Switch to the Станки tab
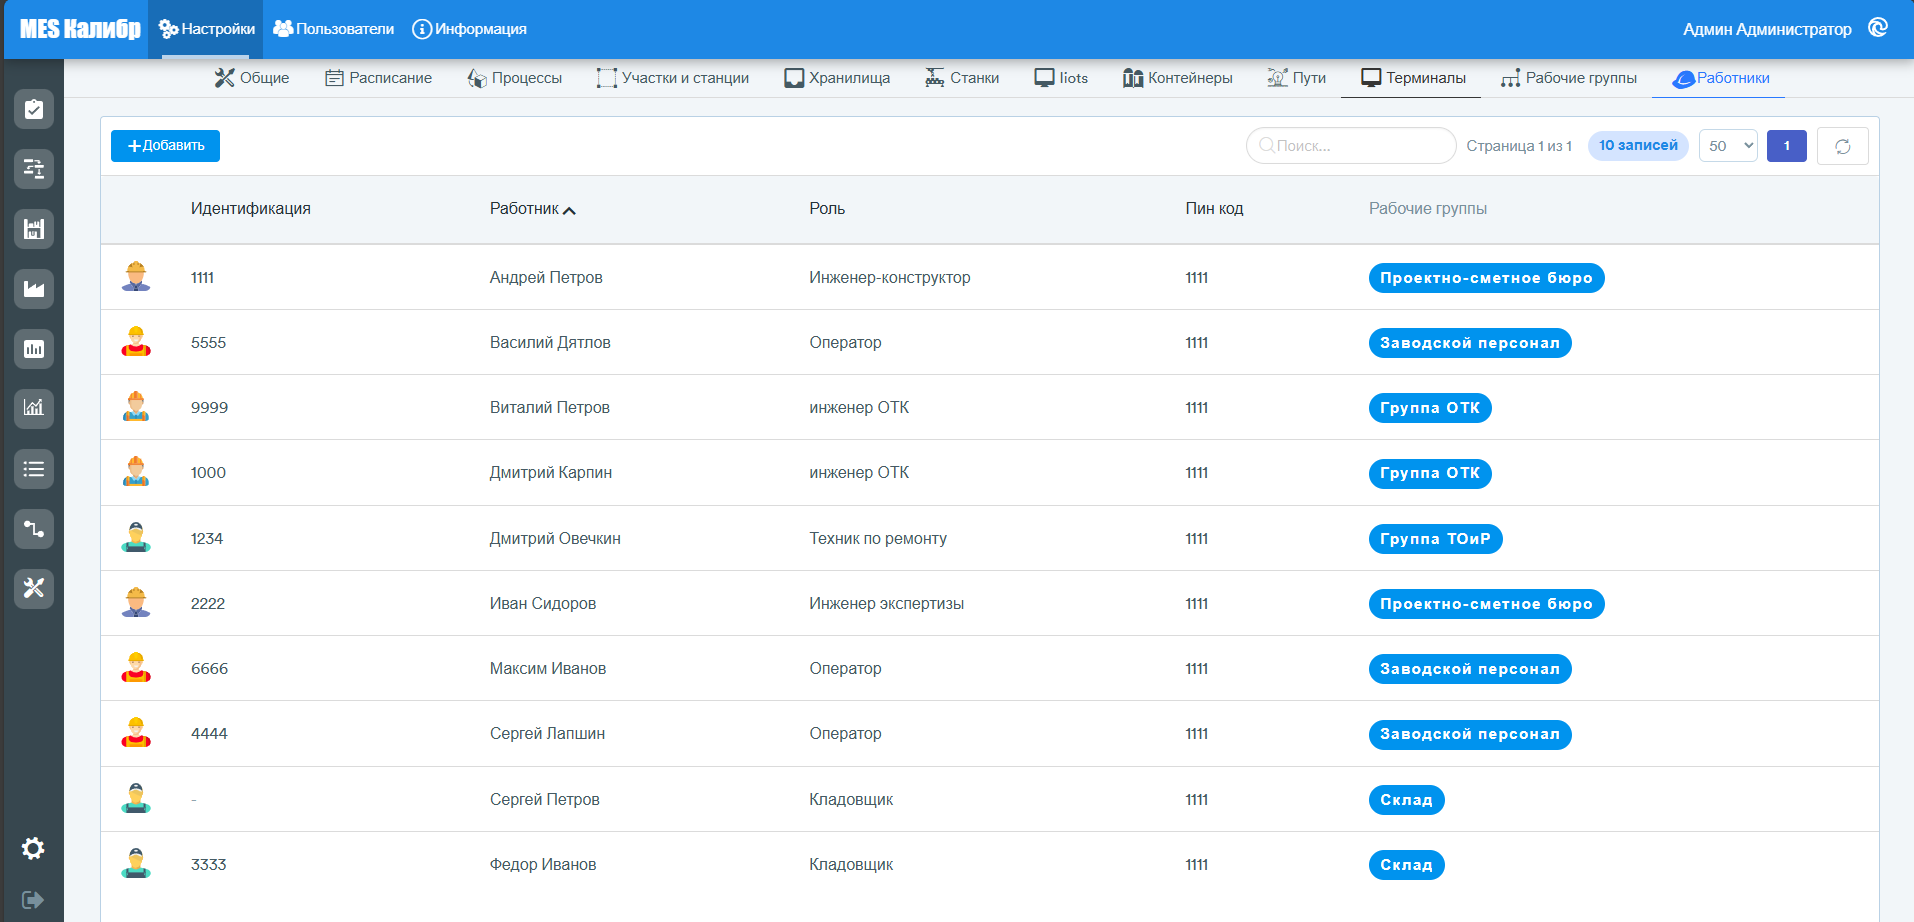1914x922 pixels. tap(962, 78)
